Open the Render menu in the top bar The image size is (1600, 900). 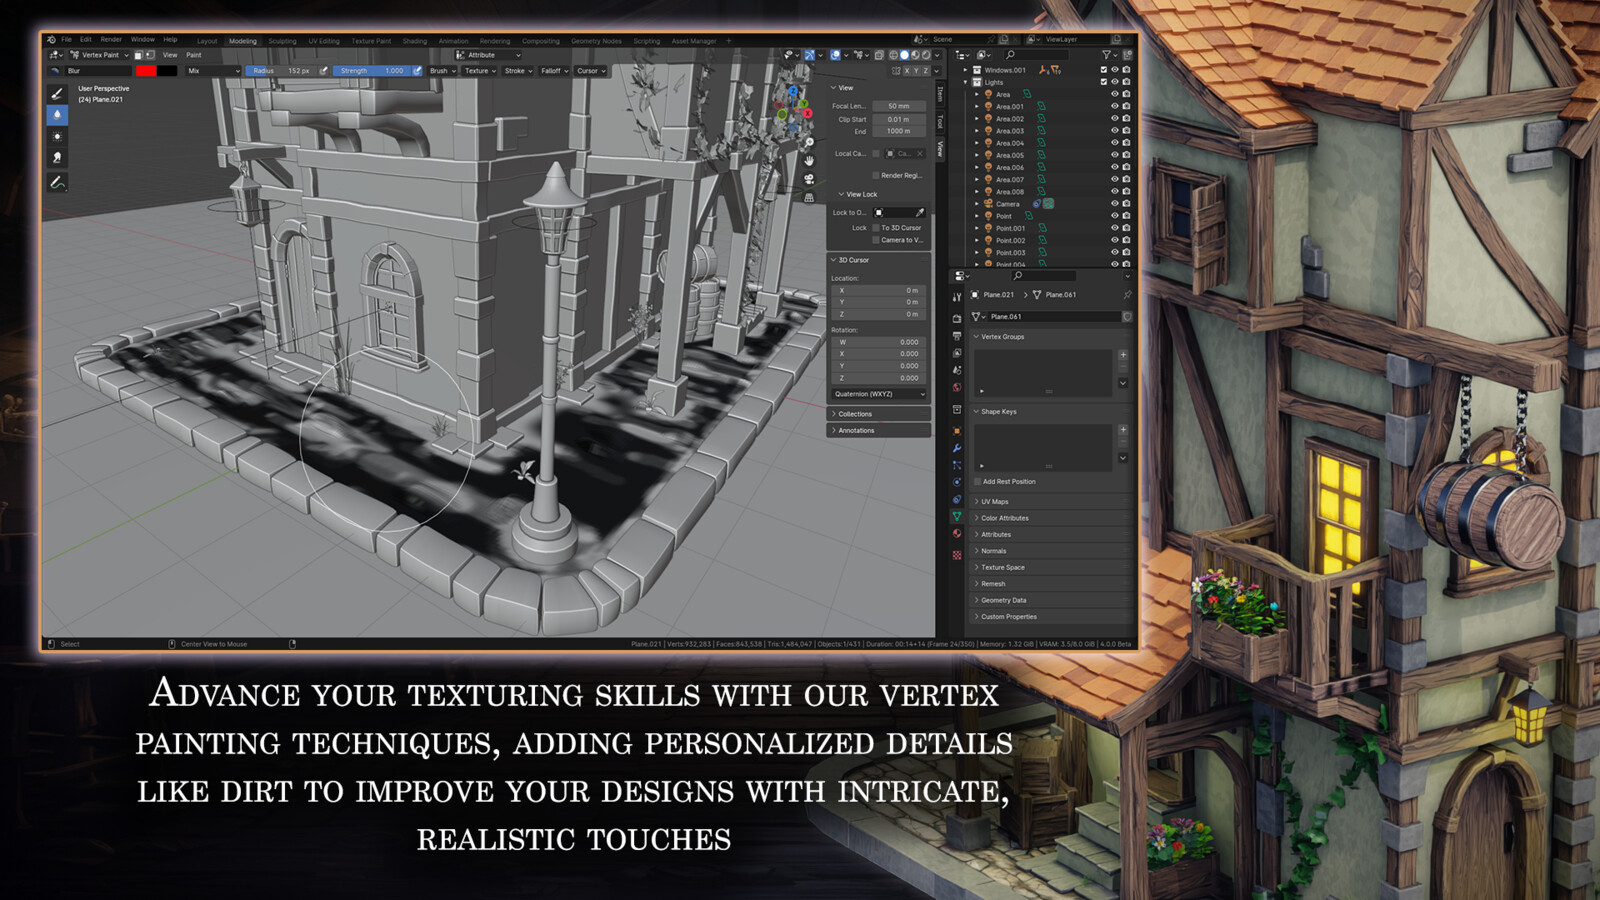[110, 40]
